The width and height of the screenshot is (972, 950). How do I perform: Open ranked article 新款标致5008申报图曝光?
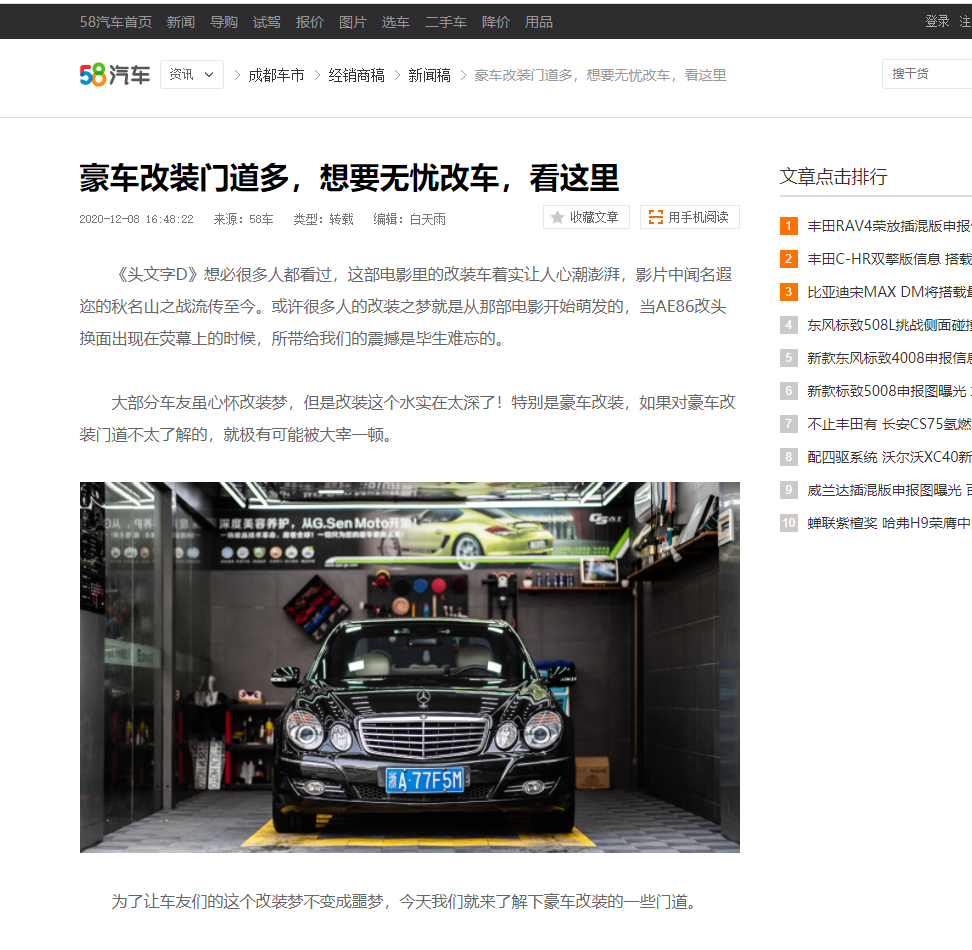tap(889, 391)
